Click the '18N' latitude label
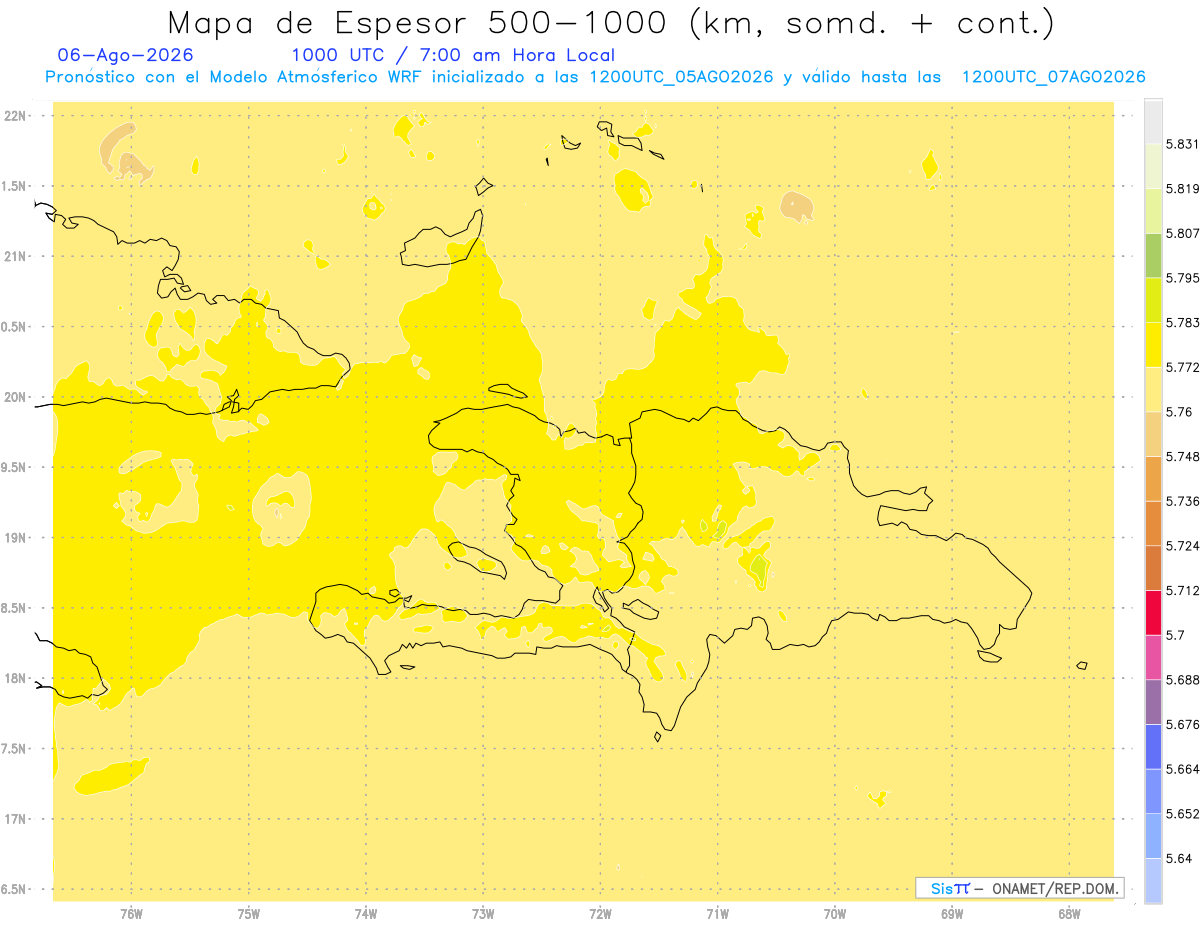This screenshot has height=927, width=1200. pyautogui.click(x=16, y=678)
